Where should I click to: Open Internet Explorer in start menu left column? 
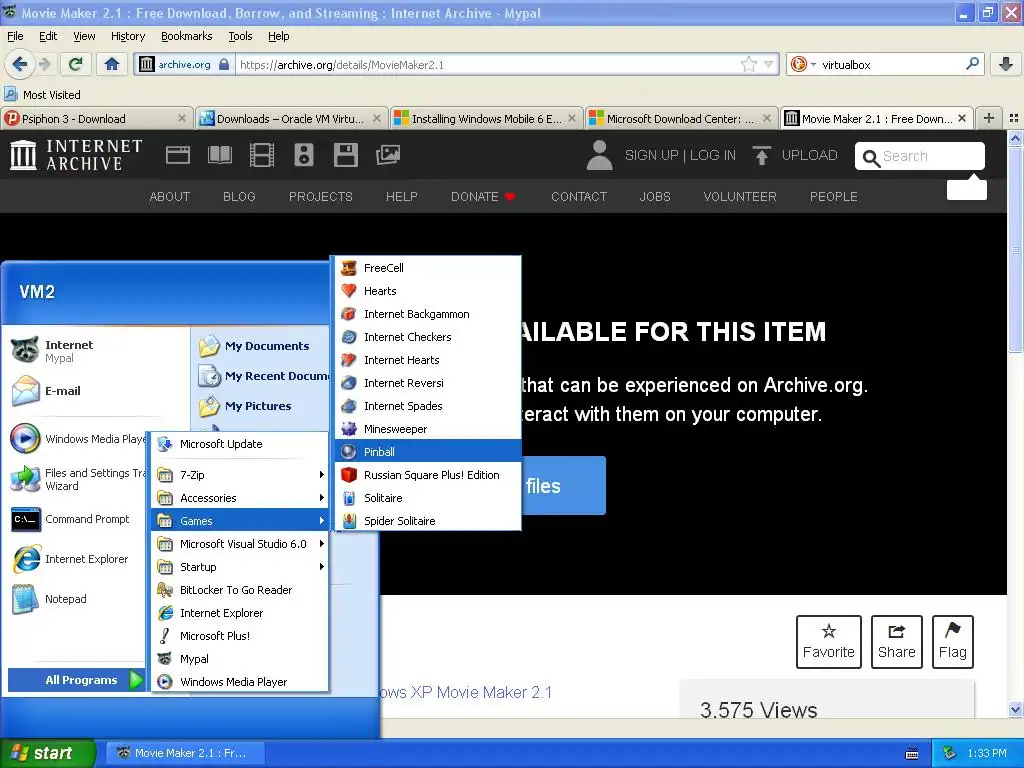click(78, 559)
